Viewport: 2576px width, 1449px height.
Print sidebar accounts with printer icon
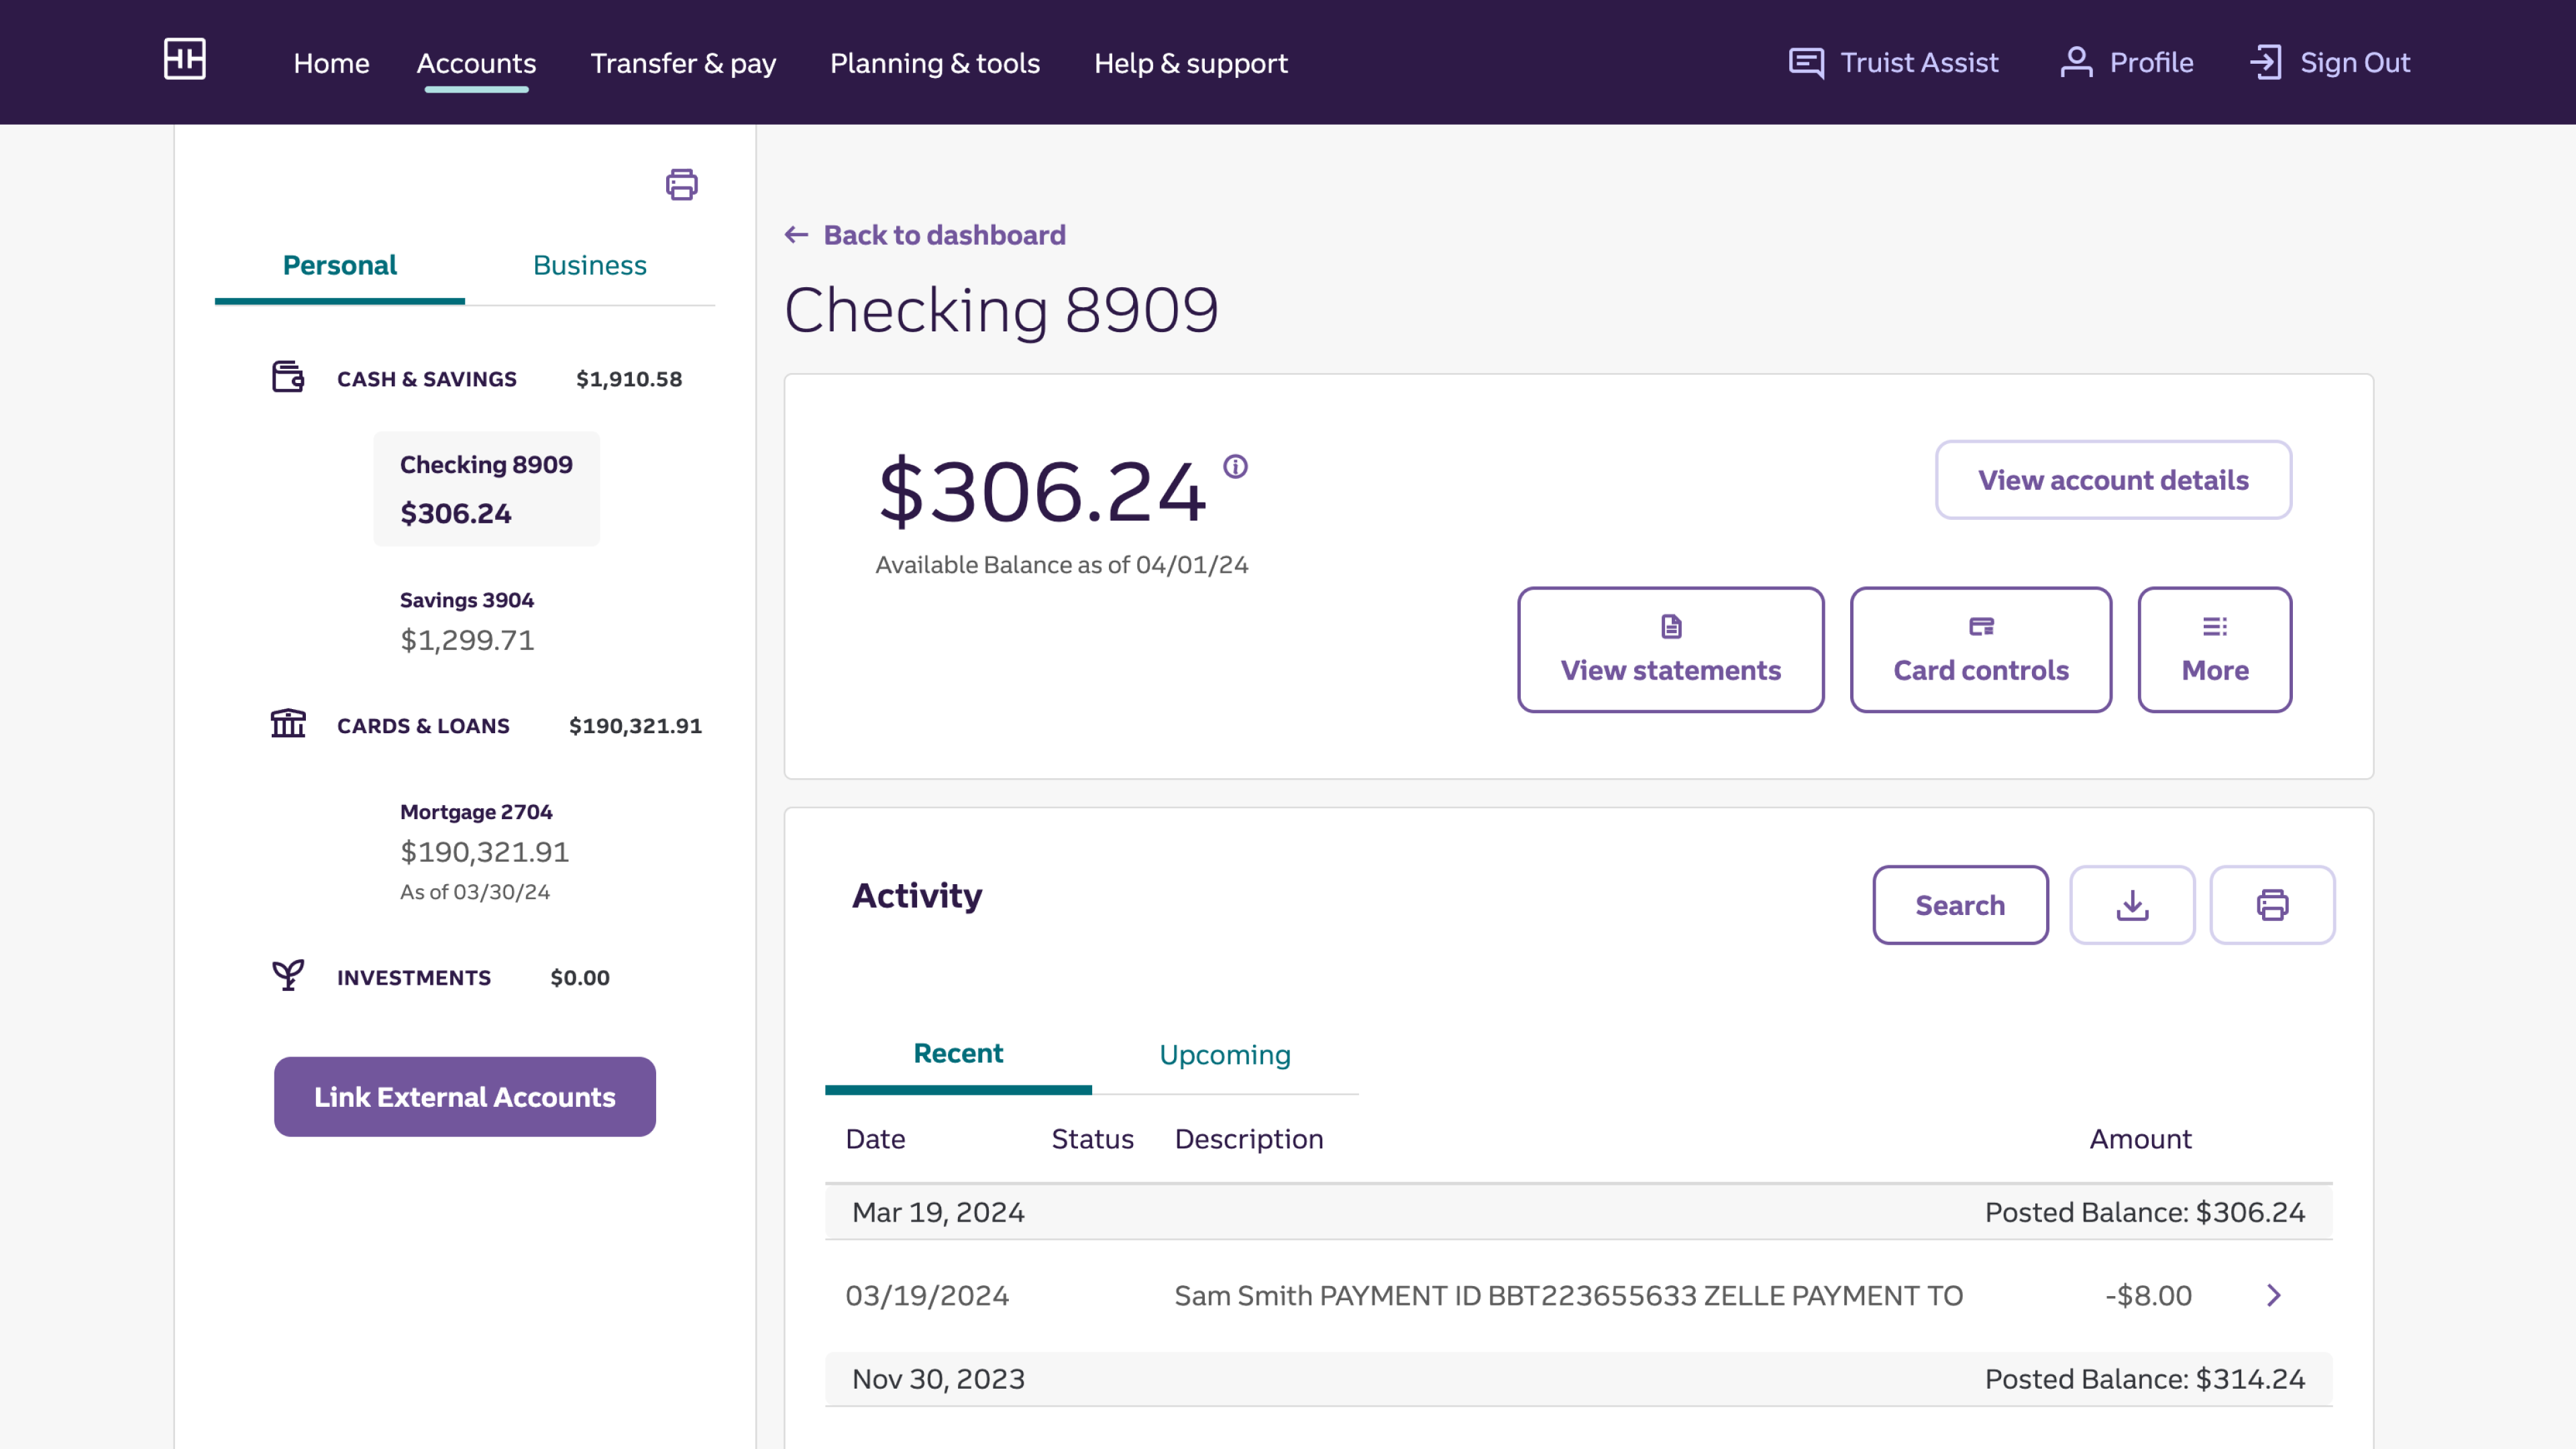pos(681,184)
